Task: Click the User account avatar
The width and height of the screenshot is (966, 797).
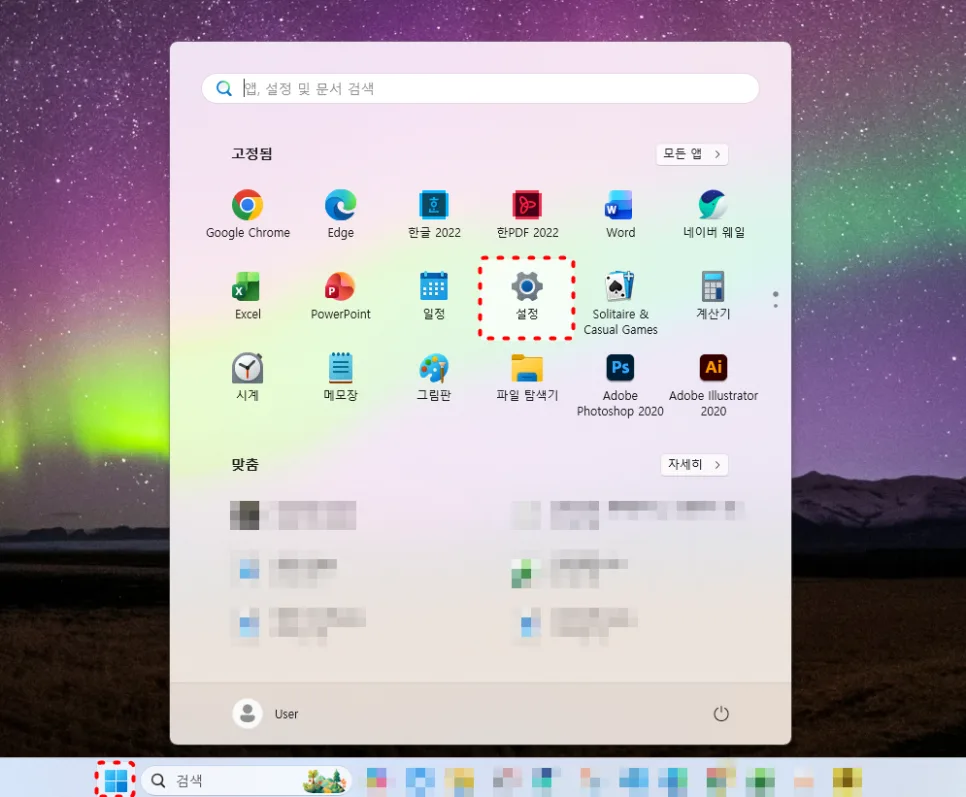Action: [248, 714]
